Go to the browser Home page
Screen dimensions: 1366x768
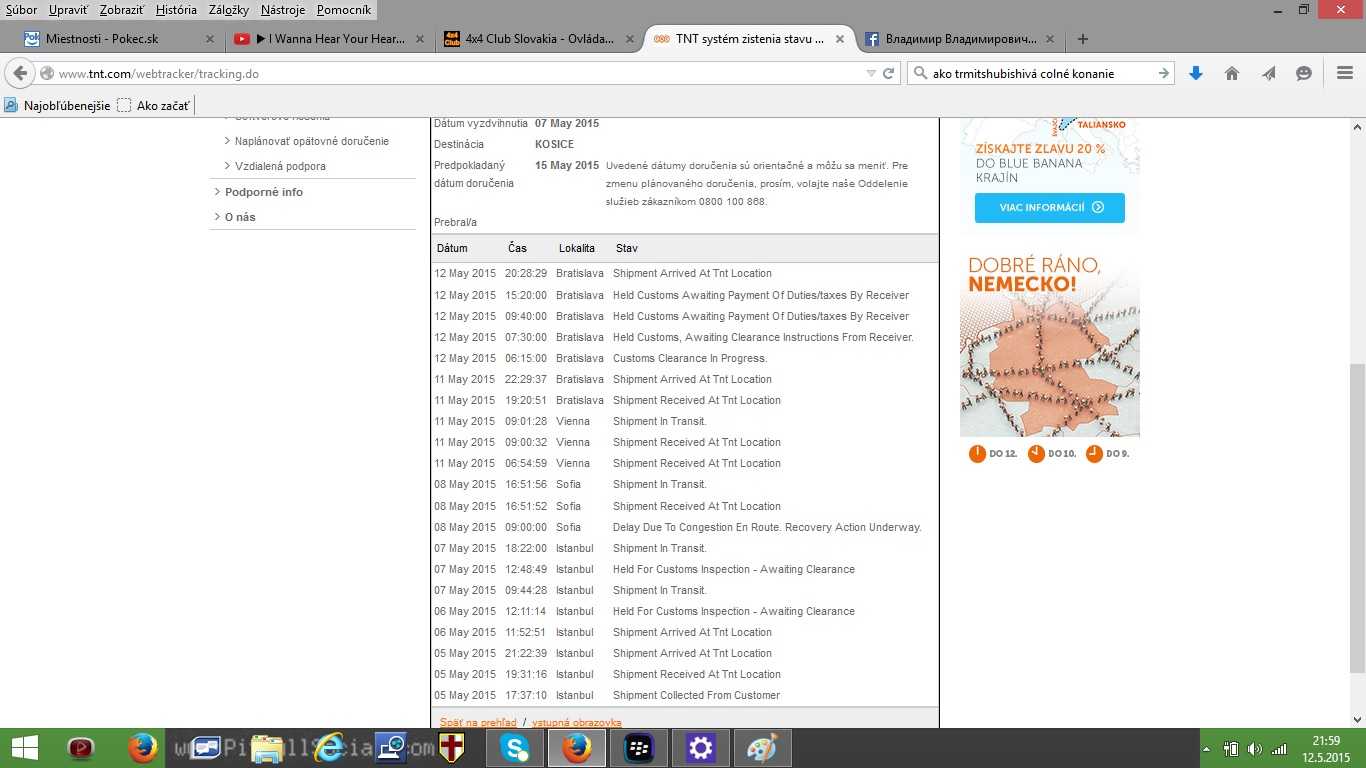1232,73
